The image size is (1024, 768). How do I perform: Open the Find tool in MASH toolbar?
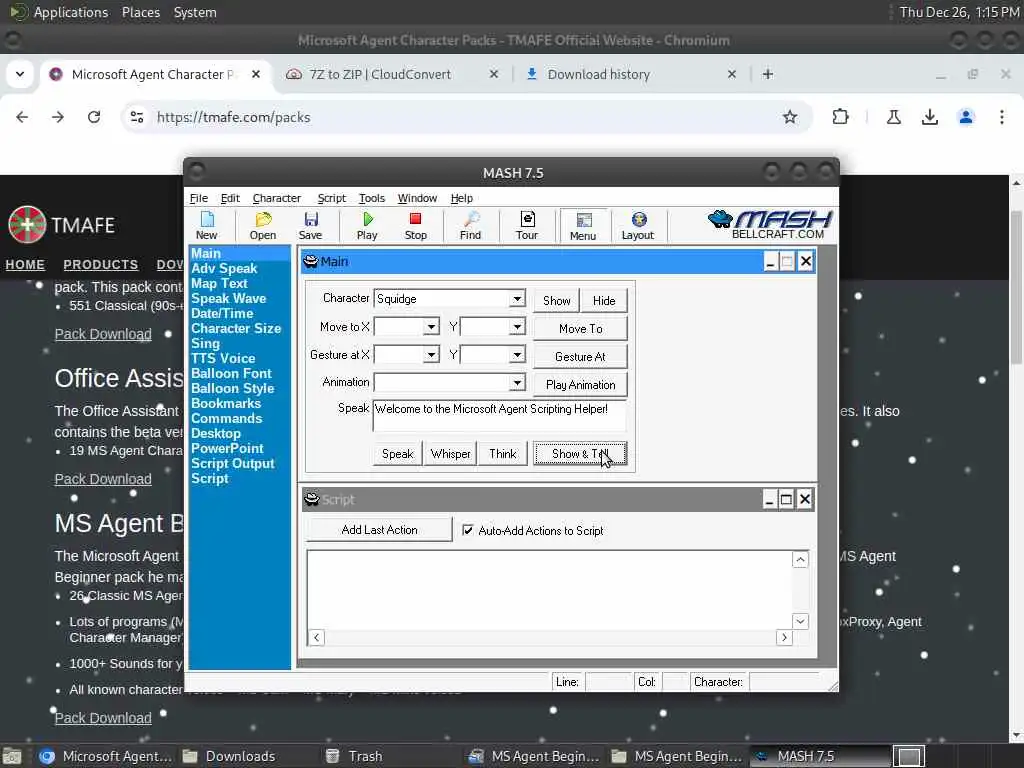coord(470,225)
